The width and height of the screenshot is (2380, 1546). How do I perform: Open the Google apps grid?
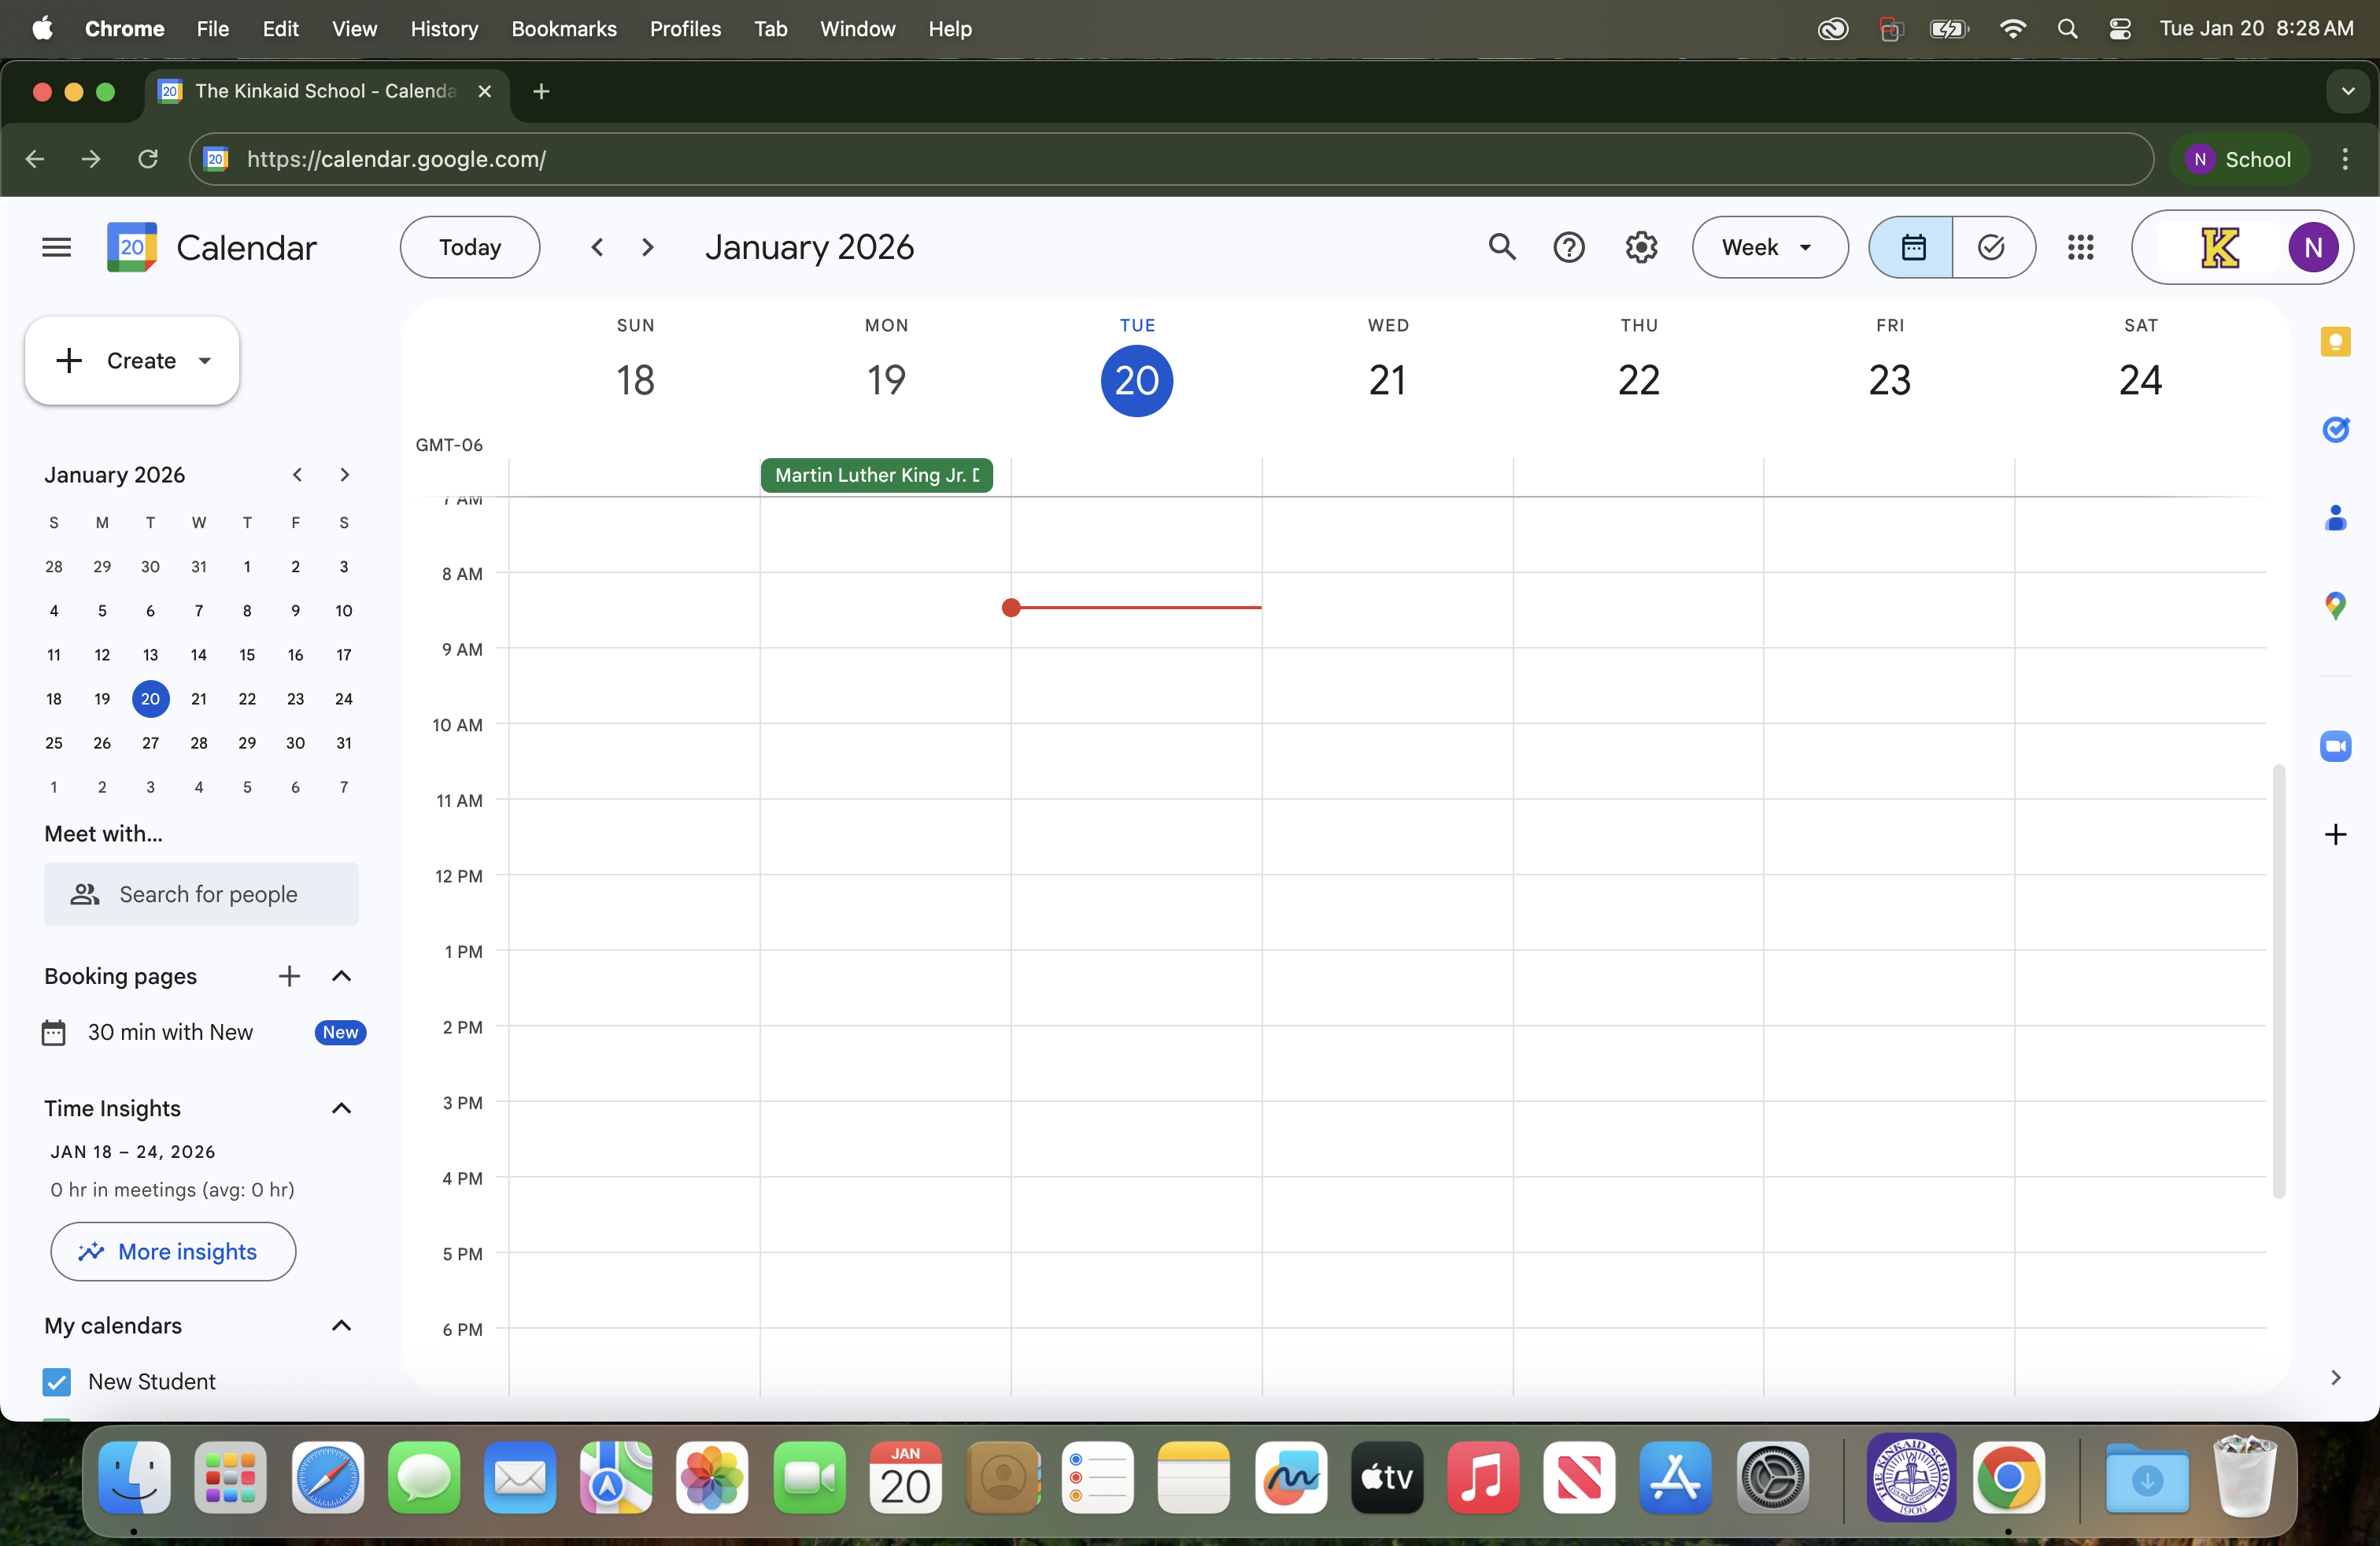(x=2079, y=247)
